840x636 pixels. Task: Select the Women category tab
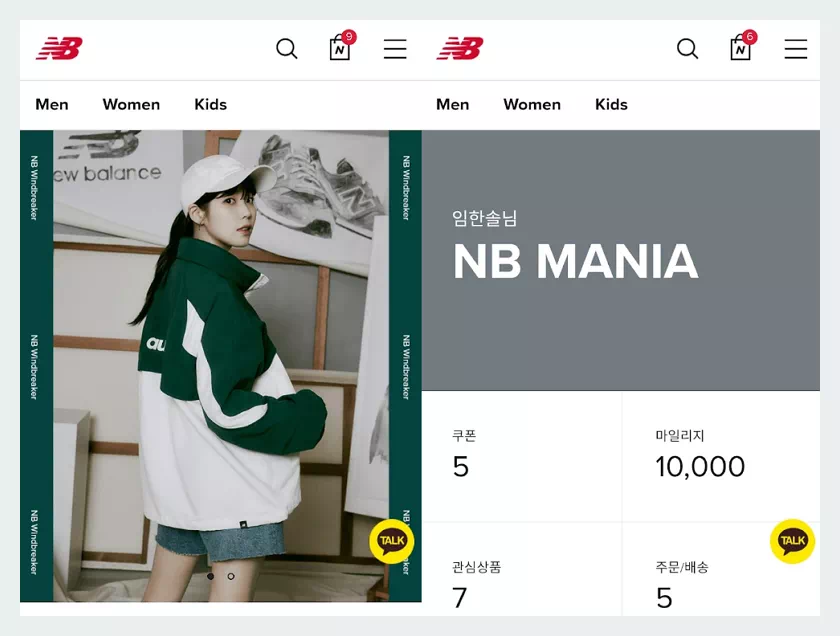point(131,104)
